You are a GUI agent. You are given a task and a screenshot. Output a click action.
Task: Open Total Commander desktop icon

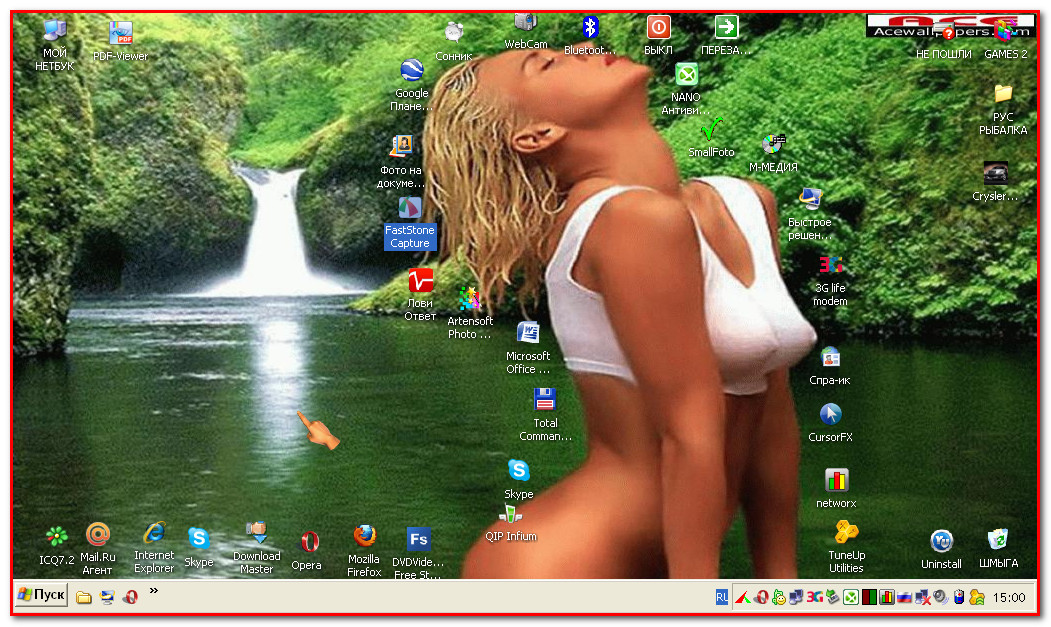[545, 400]
